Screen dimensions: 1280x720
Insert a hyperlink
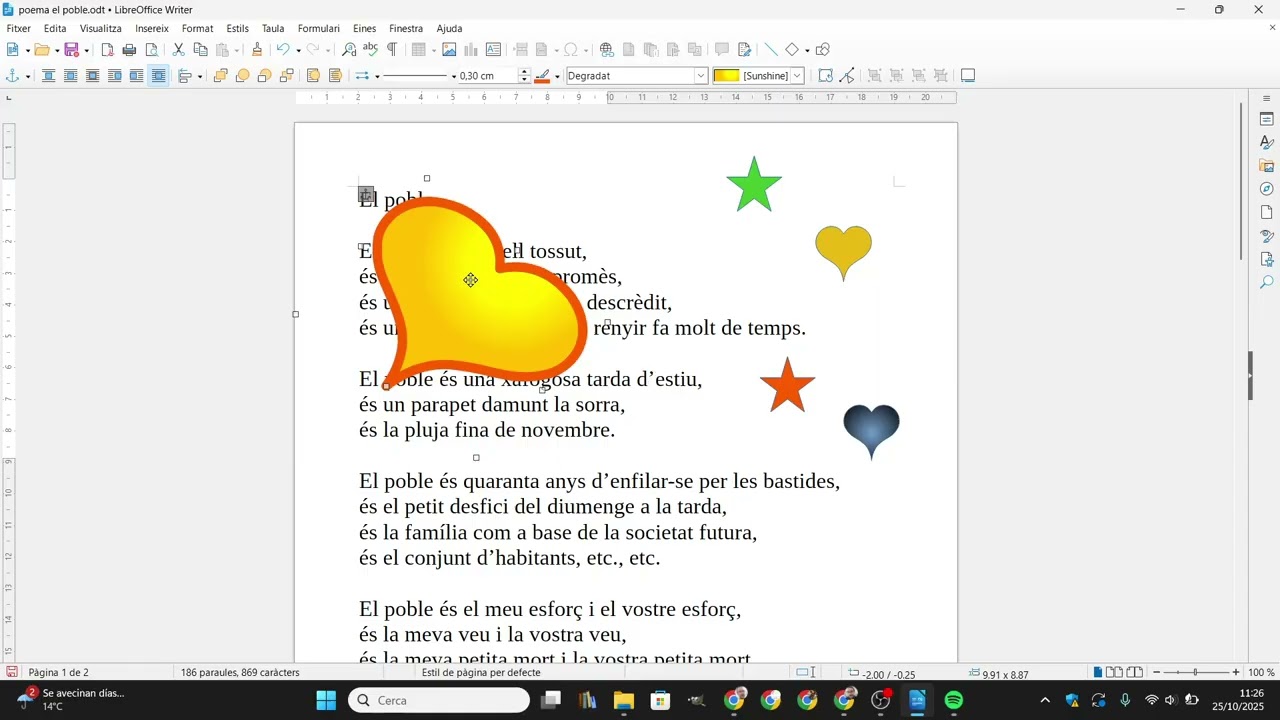pyautogui.click(x=606, y=50)
